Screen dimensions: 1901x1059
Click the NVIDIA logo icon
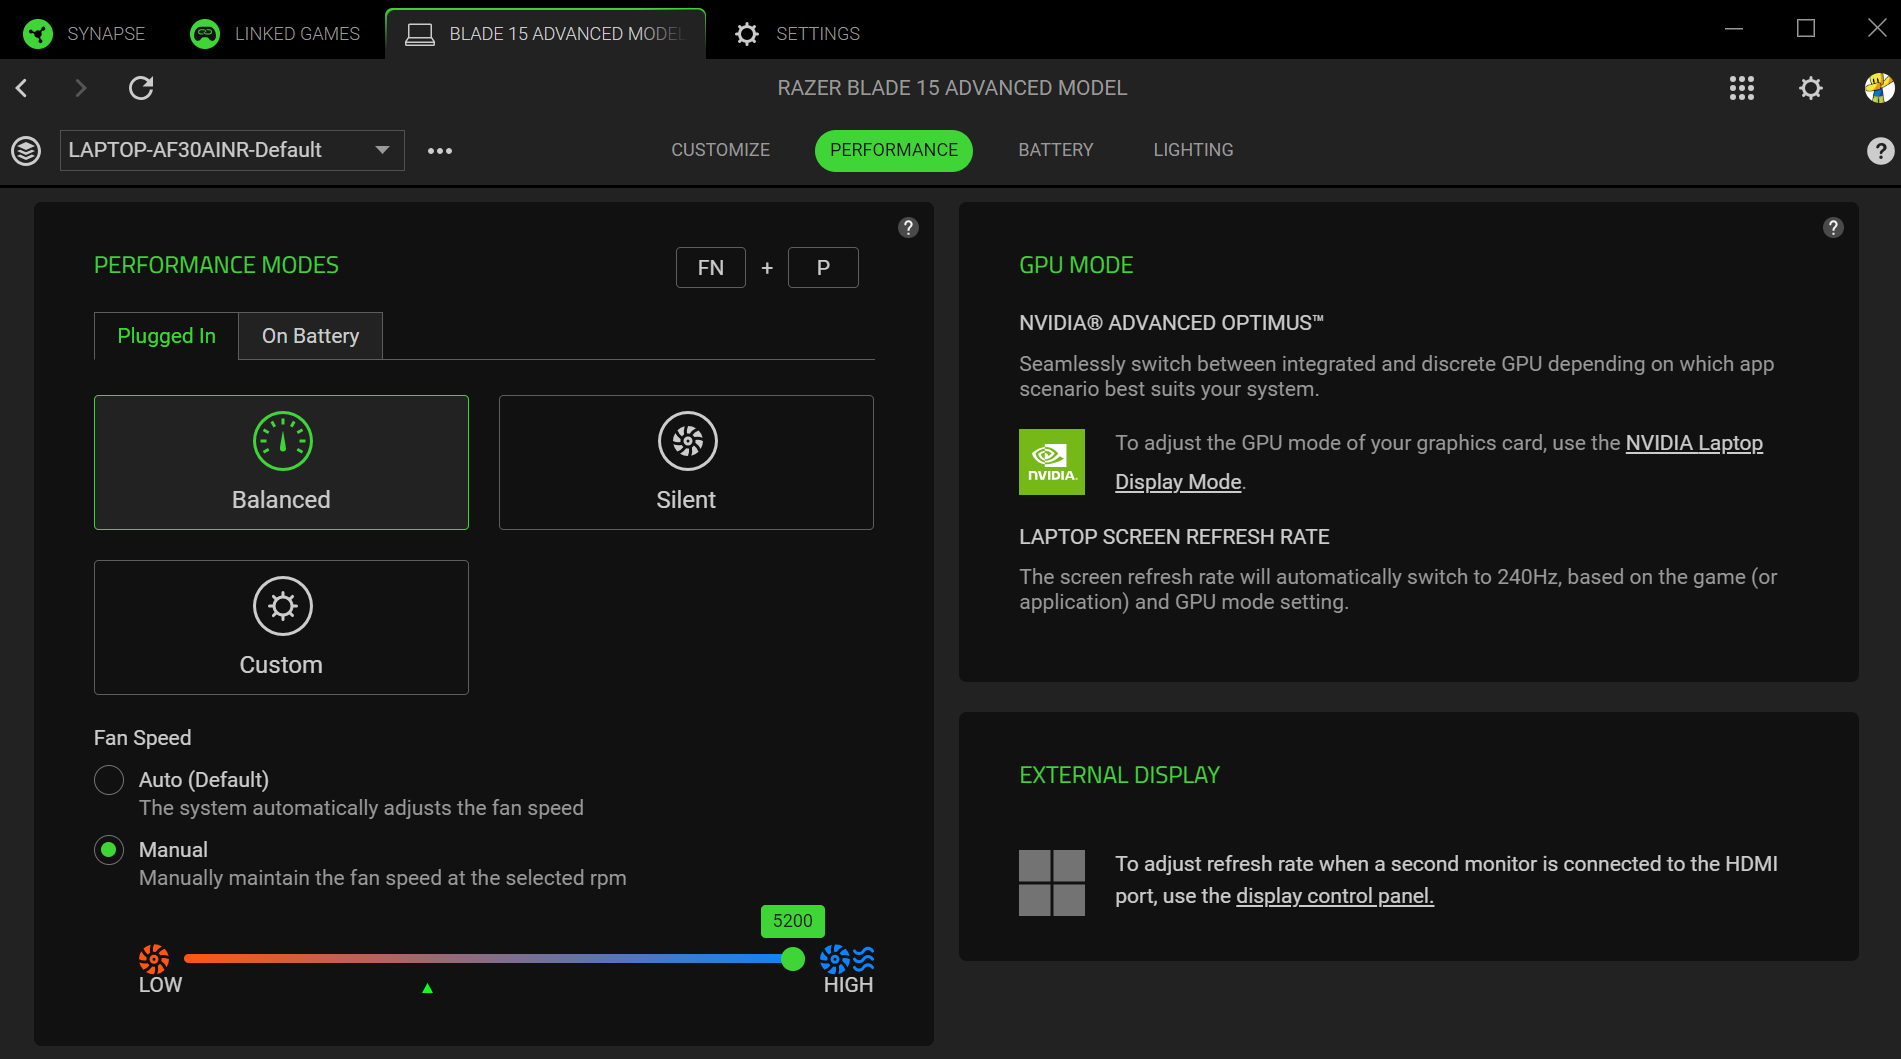click(x=1052, y=462)
